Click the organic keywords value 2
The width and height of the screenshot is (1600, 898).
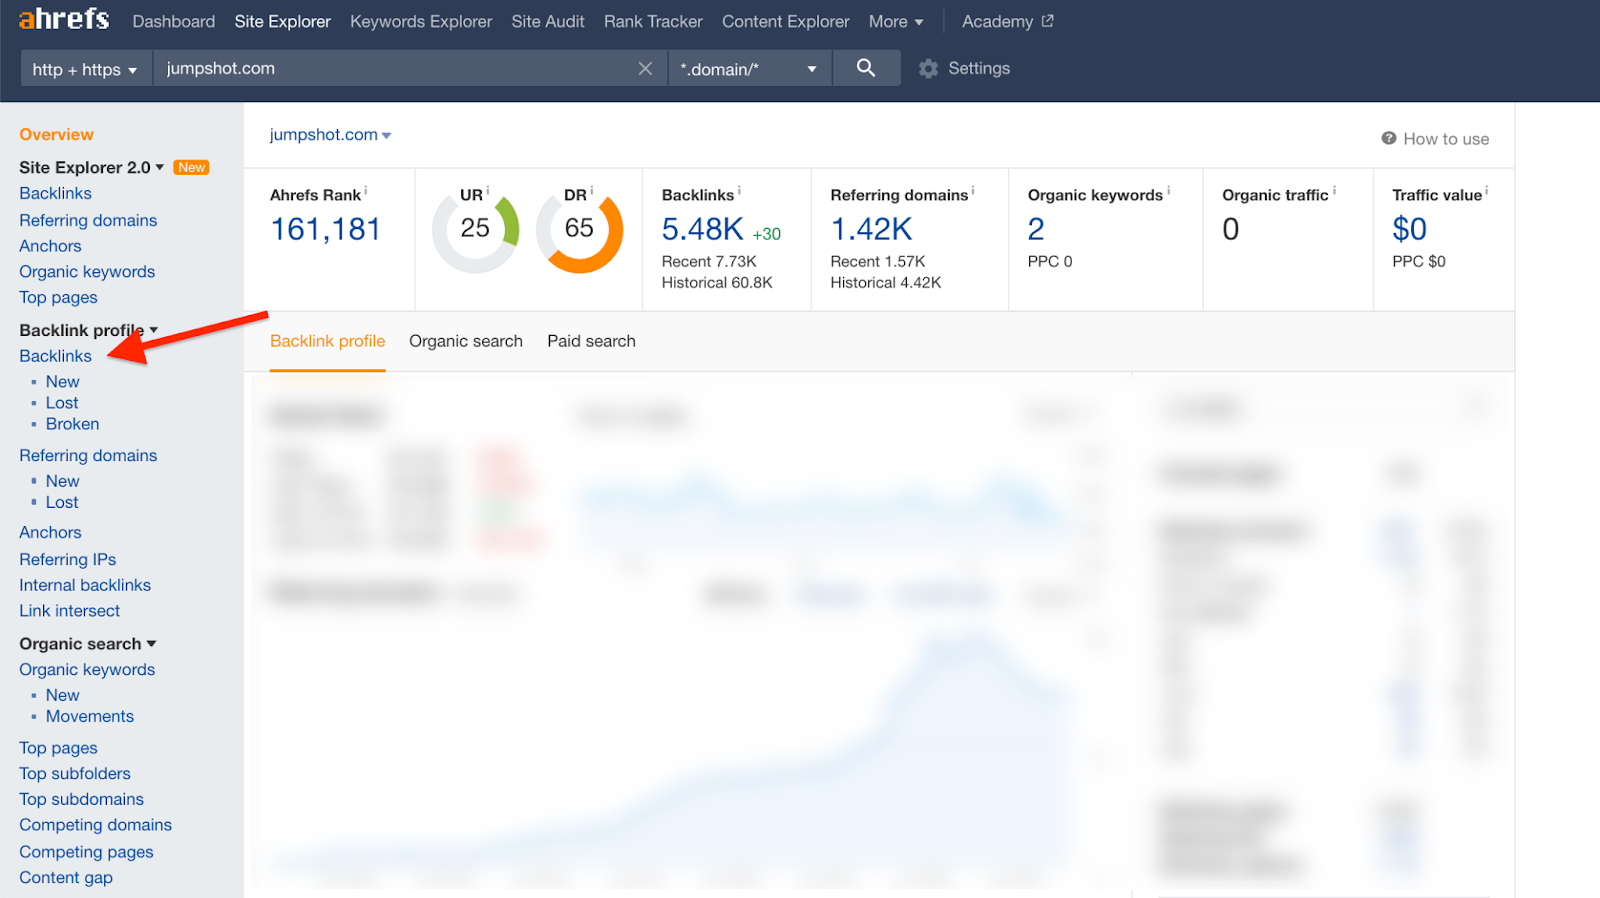click(1036, 229)
